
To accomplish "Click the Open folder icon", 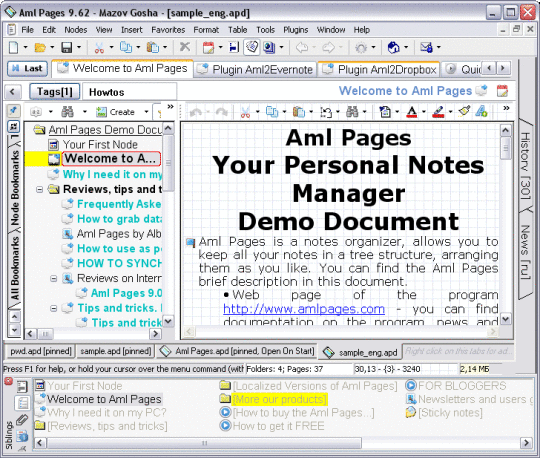I will coord(40,48).
